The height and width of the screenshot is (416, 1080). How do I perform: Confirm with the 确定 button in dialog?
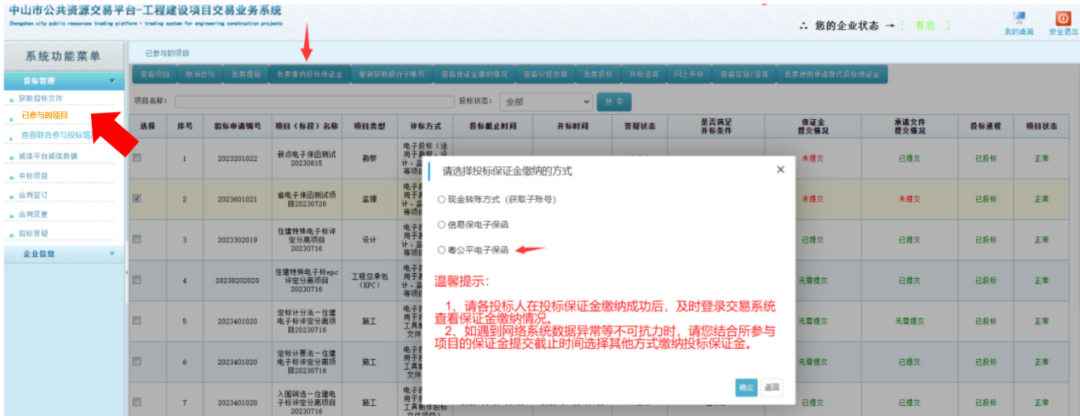[x=746, y=387]
